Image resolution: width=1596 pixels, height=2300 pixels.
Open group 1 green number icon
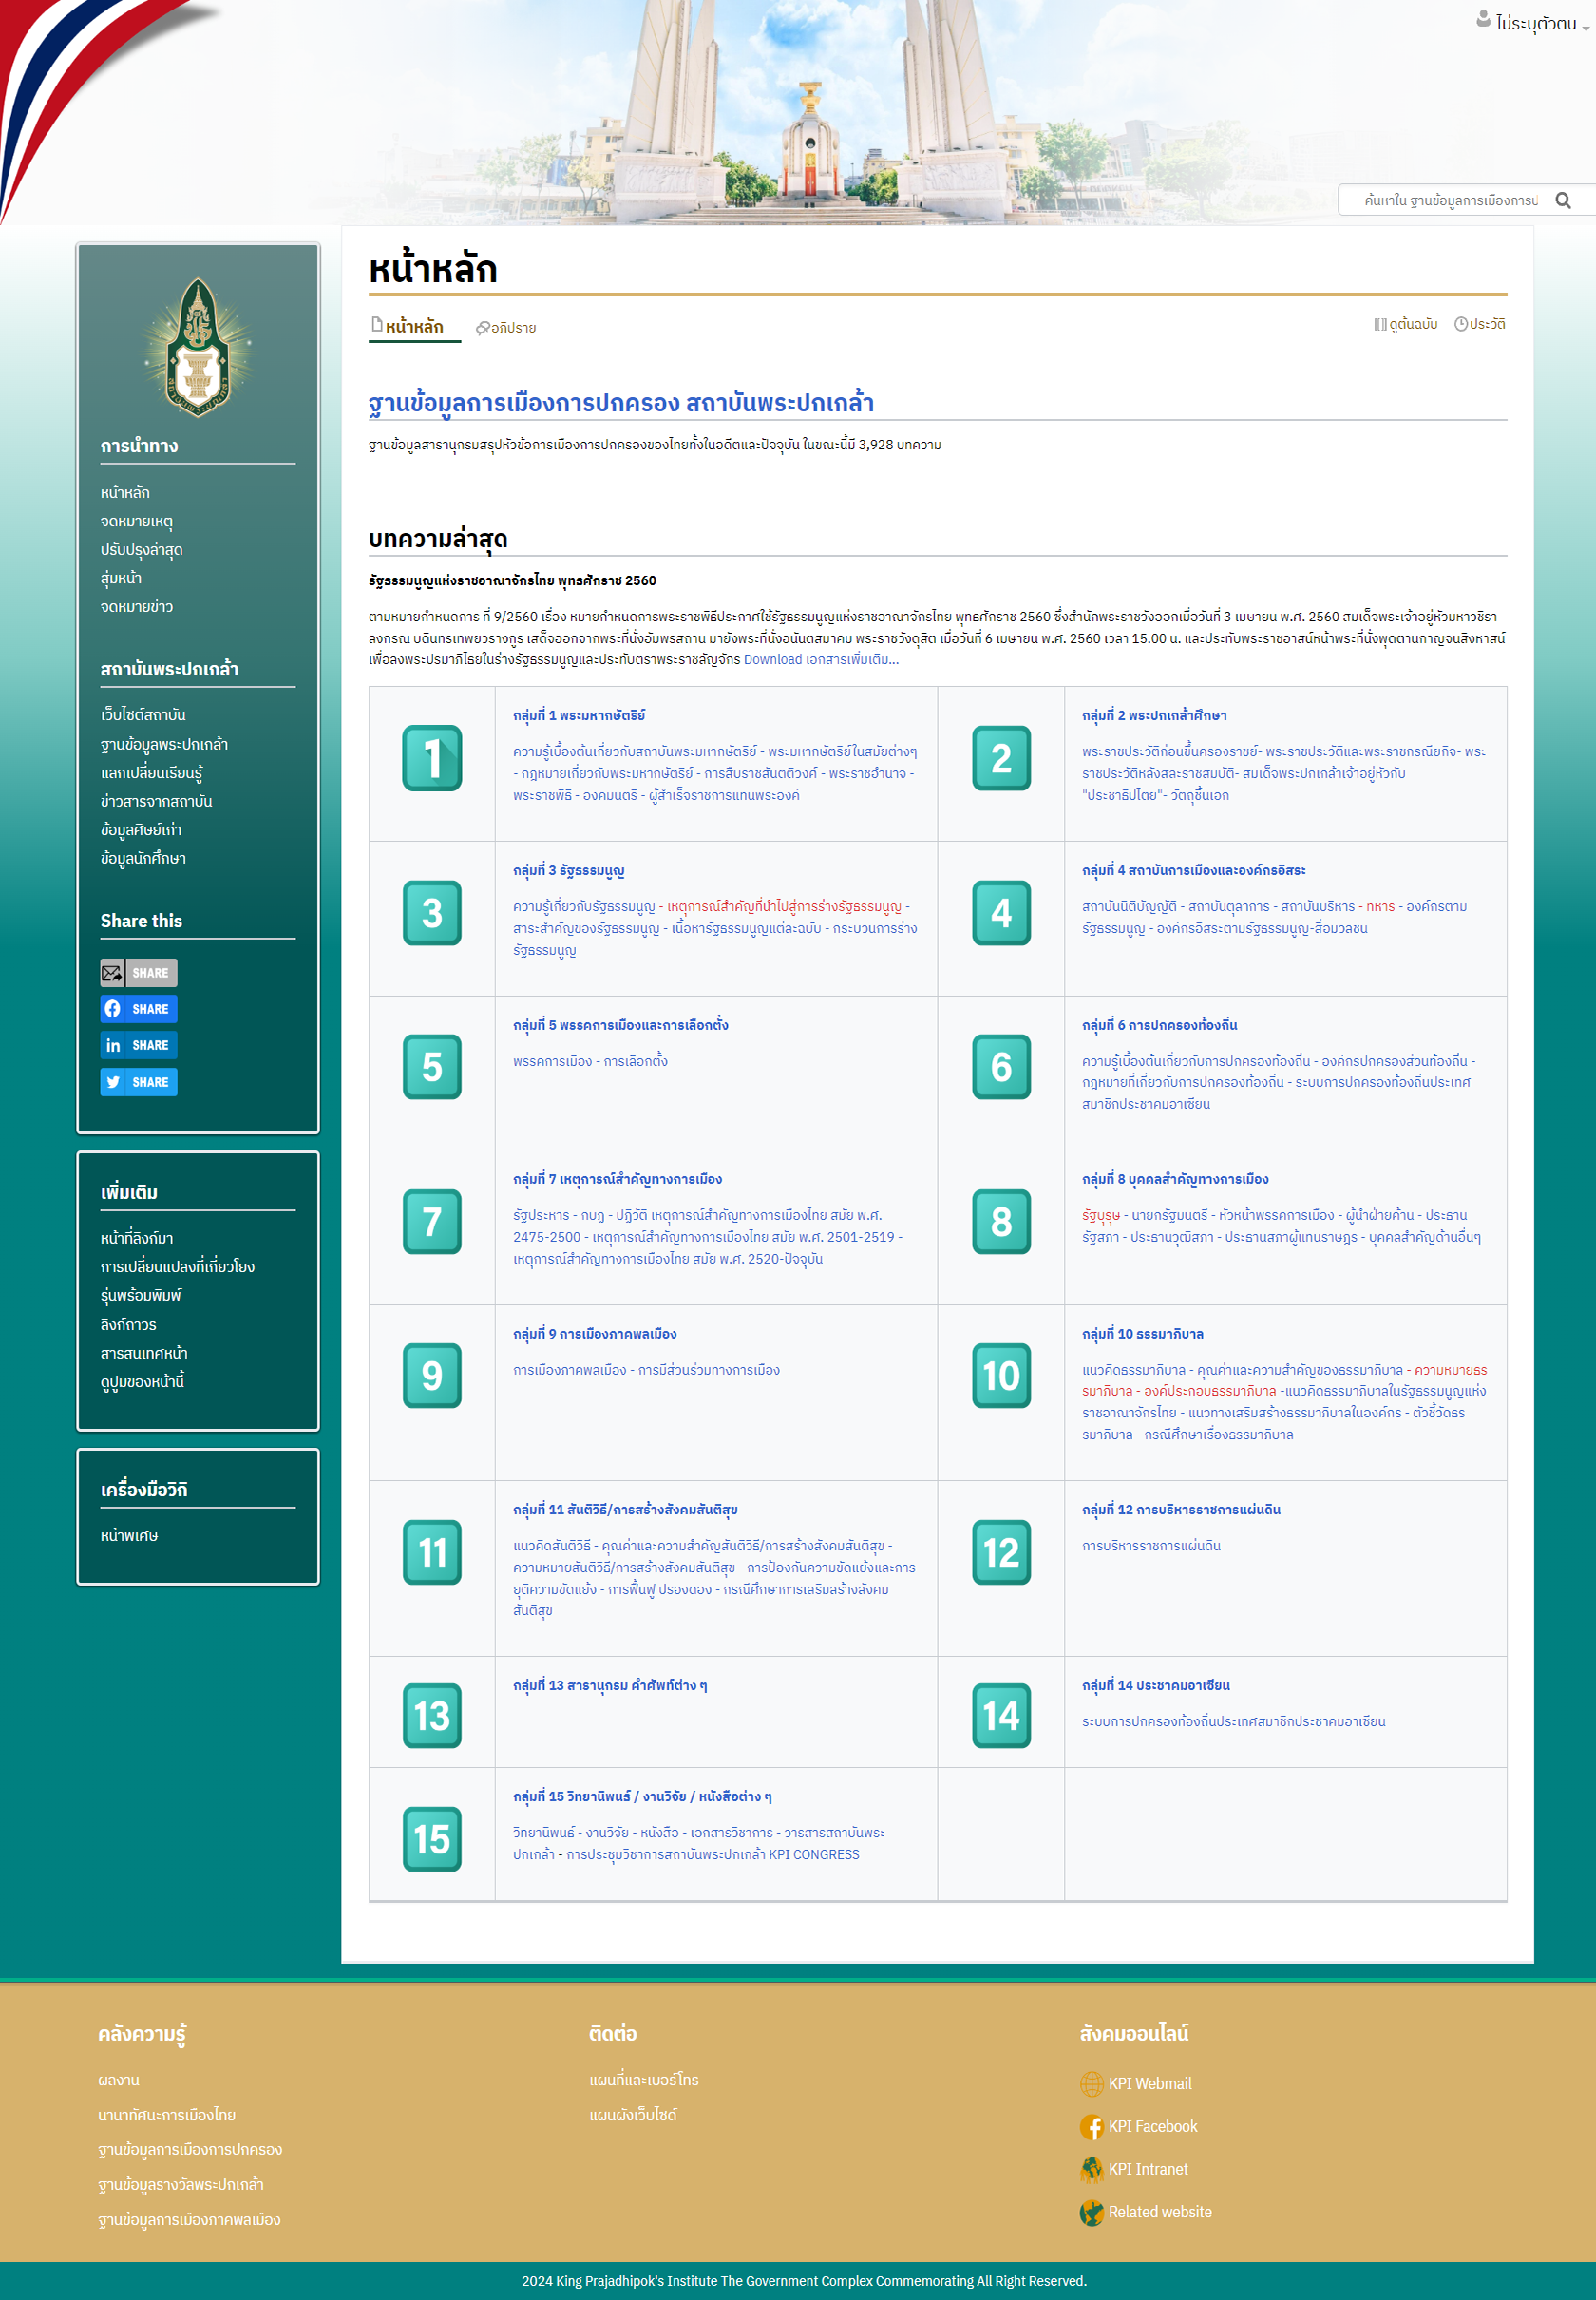(x=432, y=758)
